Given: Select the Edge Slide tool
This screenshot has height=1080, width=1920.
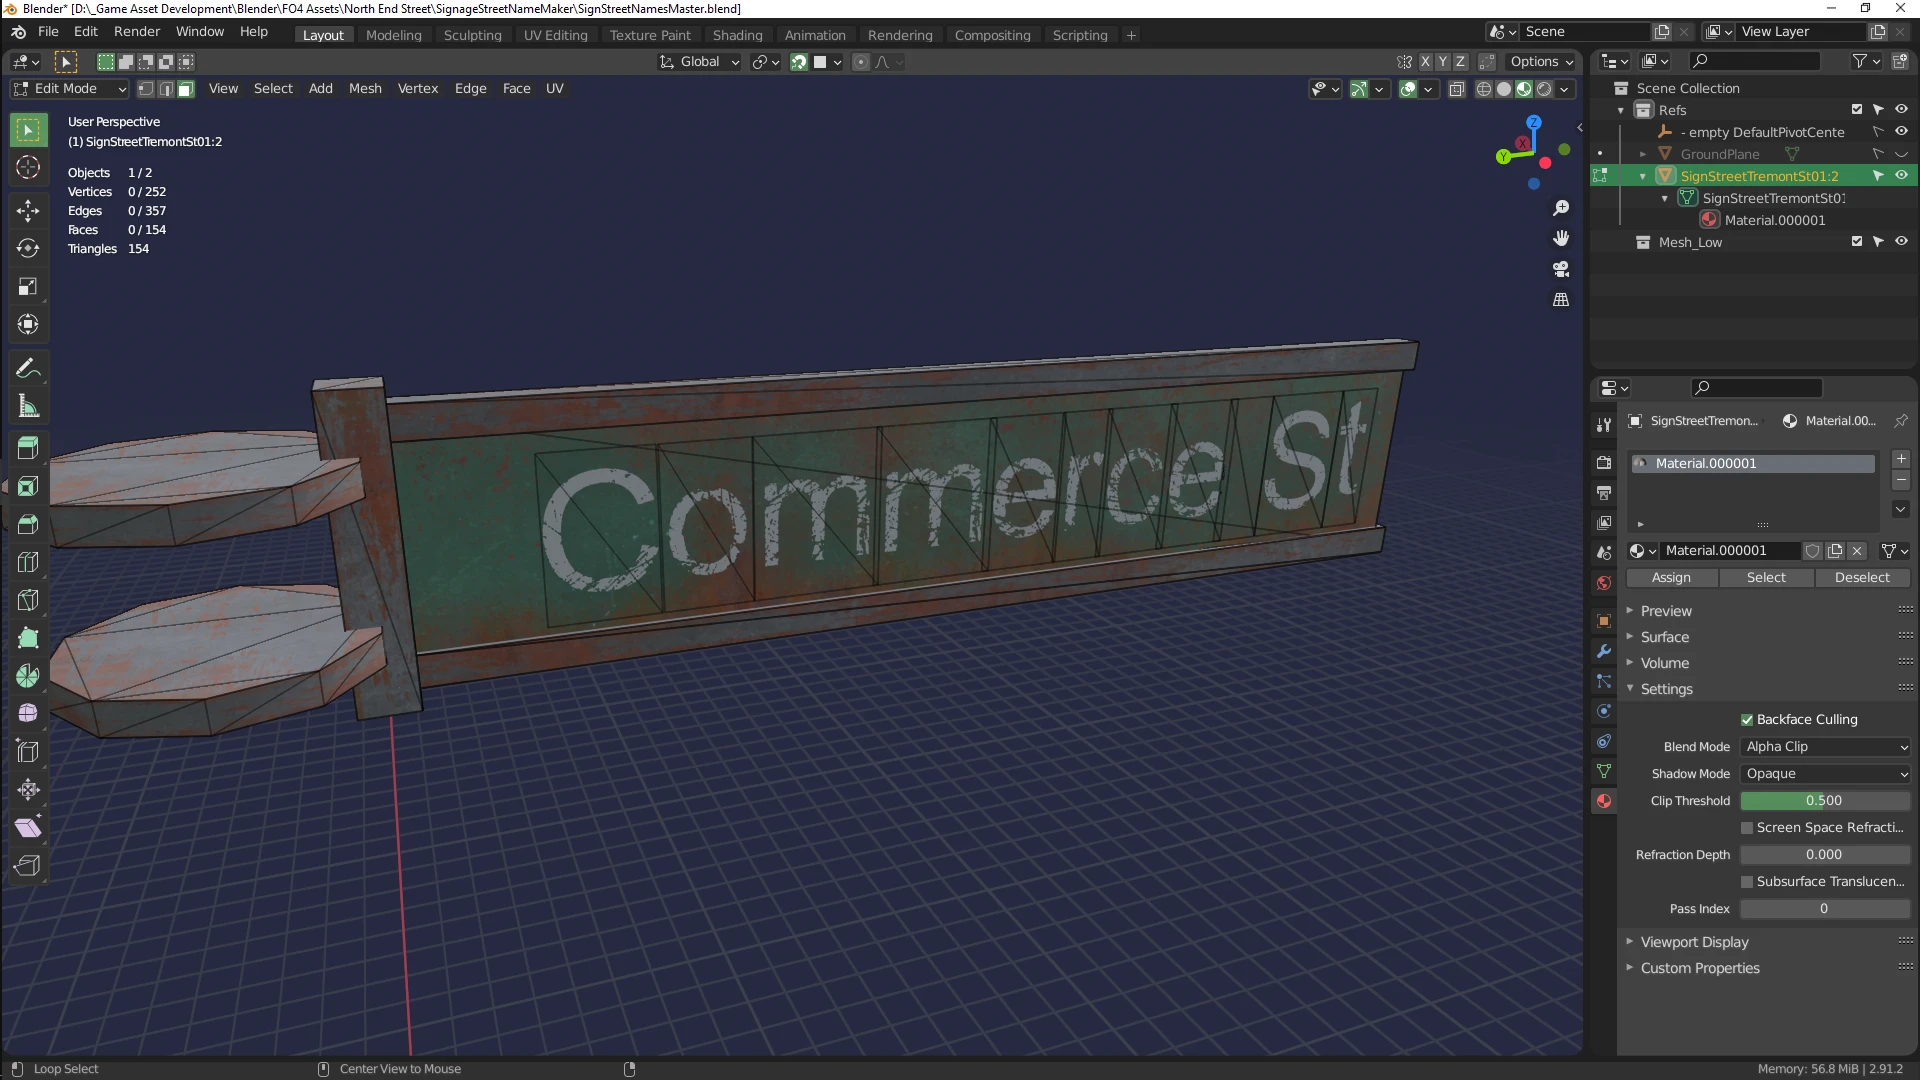Looking at the screenshot, I should [x=28, y=752].
